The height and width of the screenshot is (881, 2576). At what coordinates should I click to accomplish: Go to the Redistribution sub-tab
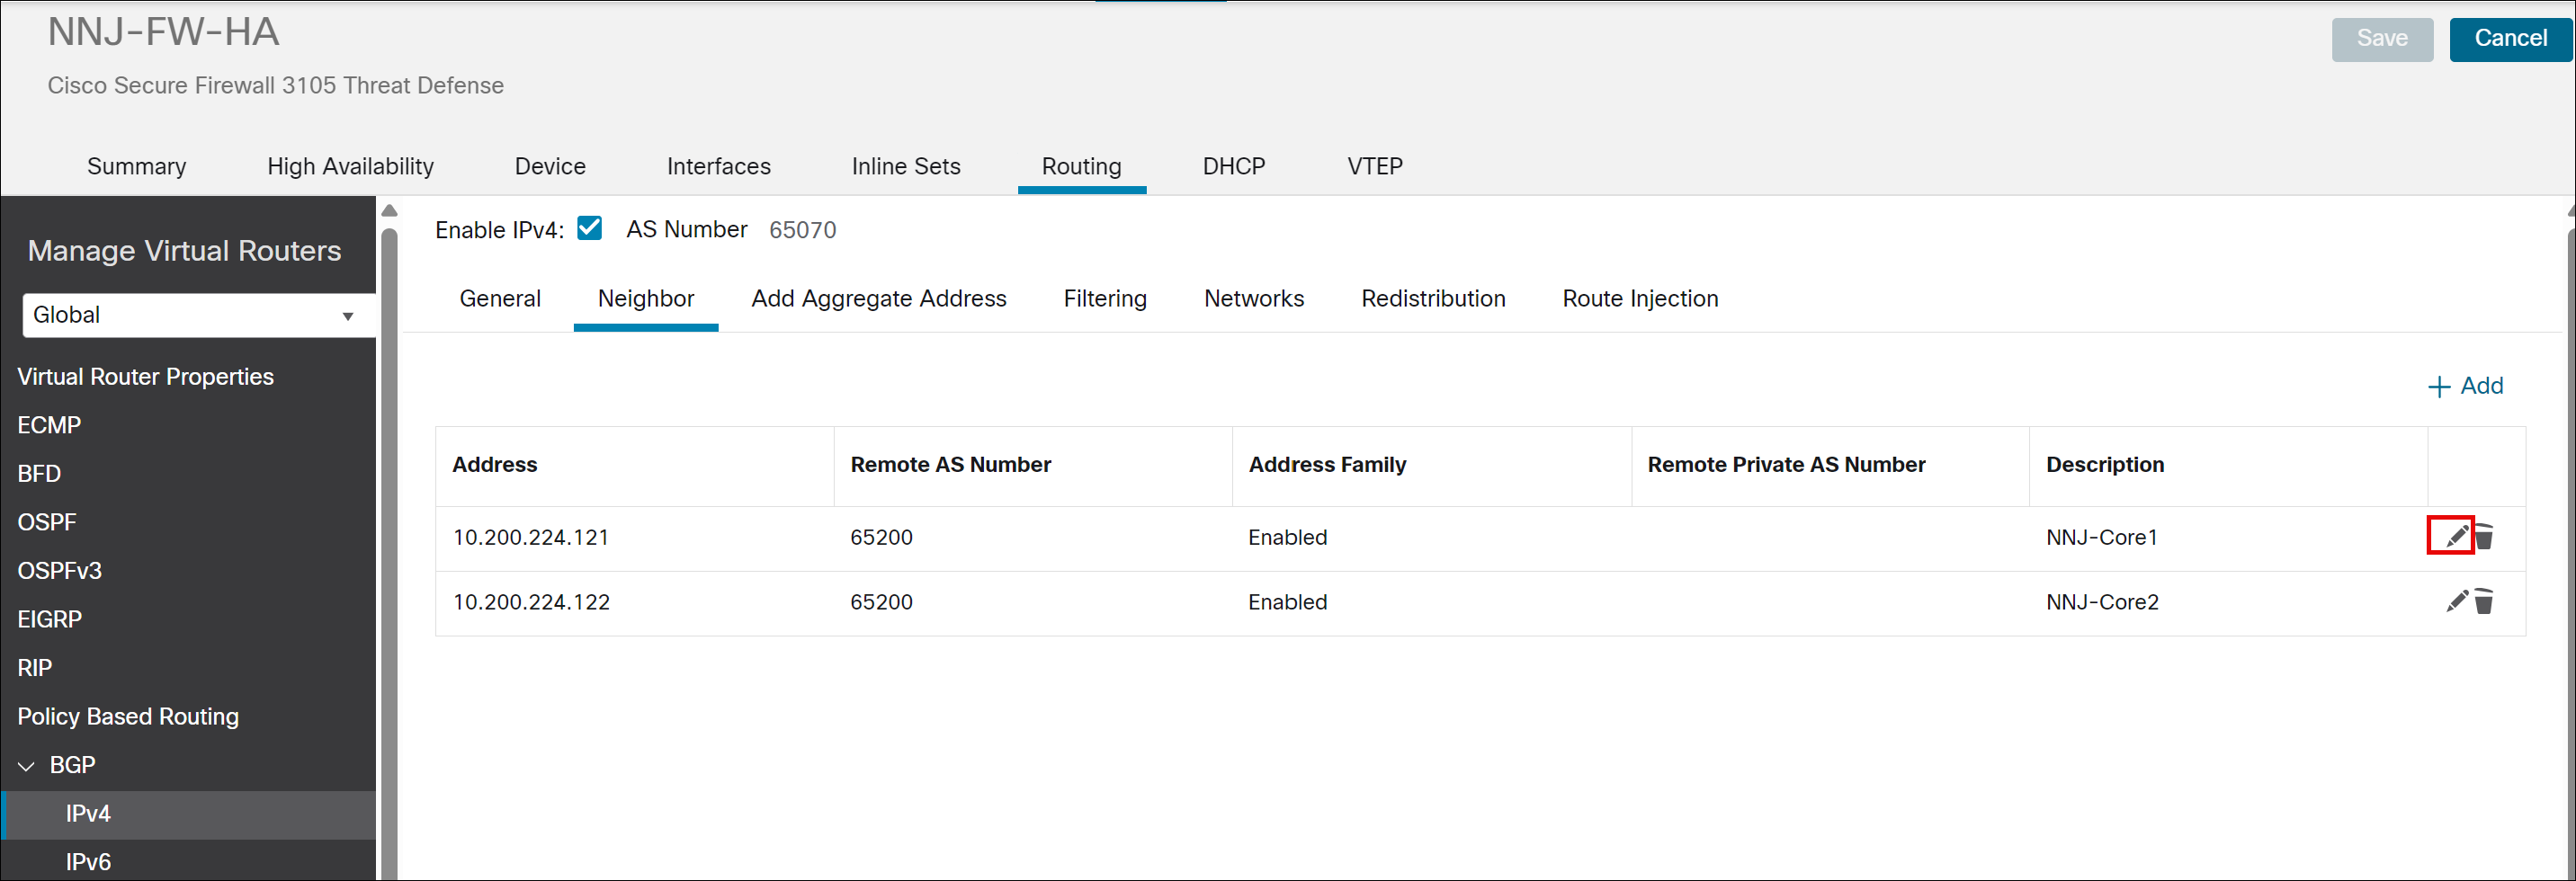(1432, 298)
